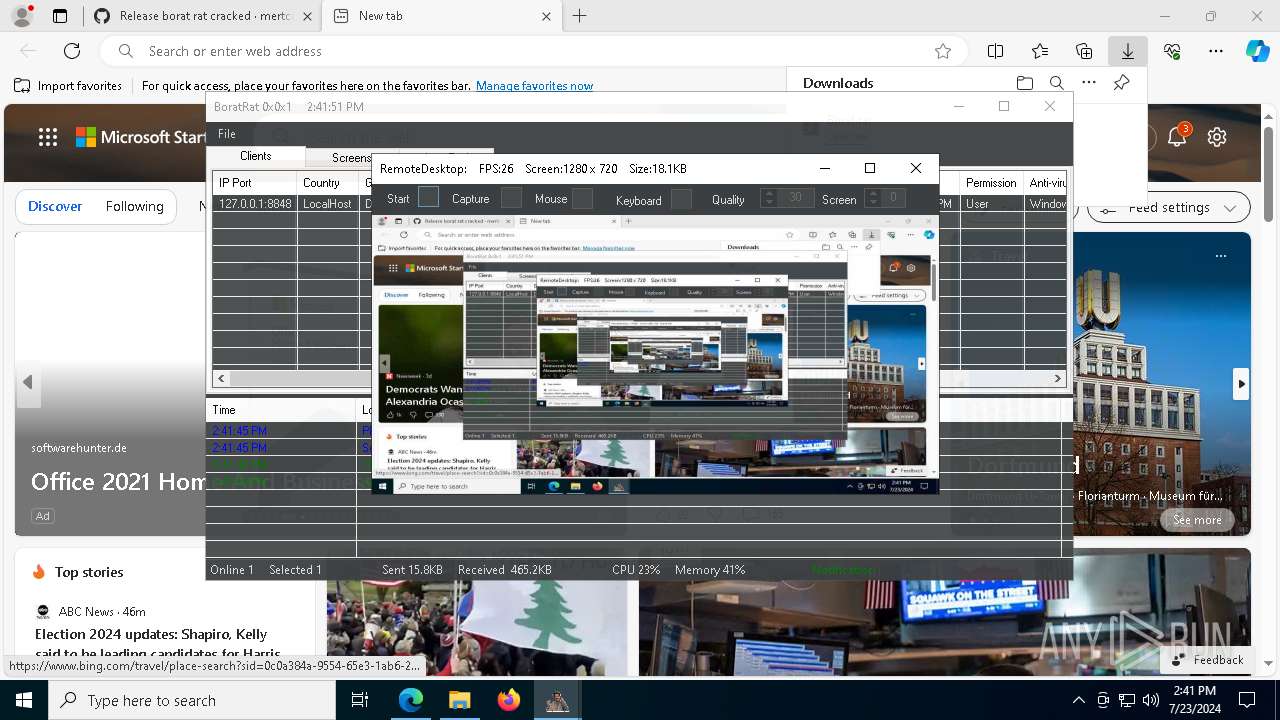The width and height of the screenshot is (1280, 720).
Task: Select the Following feed tab
Action: click(134, 206)
